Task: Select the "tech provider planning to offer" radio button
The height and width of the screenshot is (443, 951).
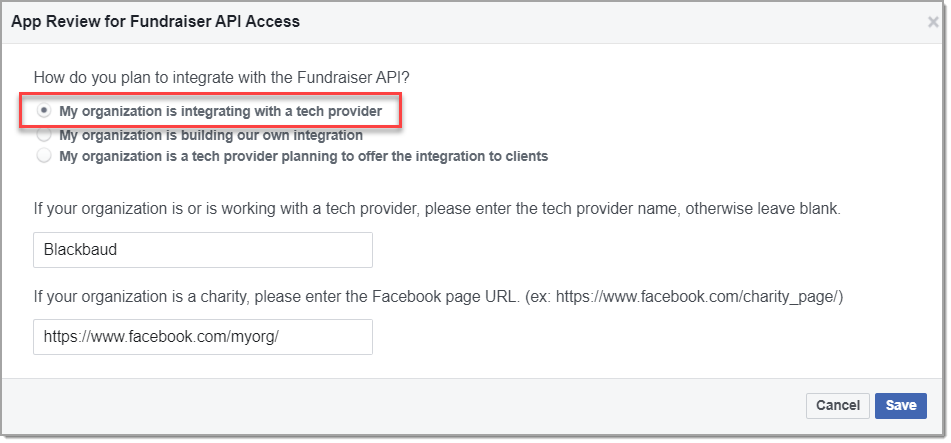Action: pyautogui.click(x=44, y=156)
